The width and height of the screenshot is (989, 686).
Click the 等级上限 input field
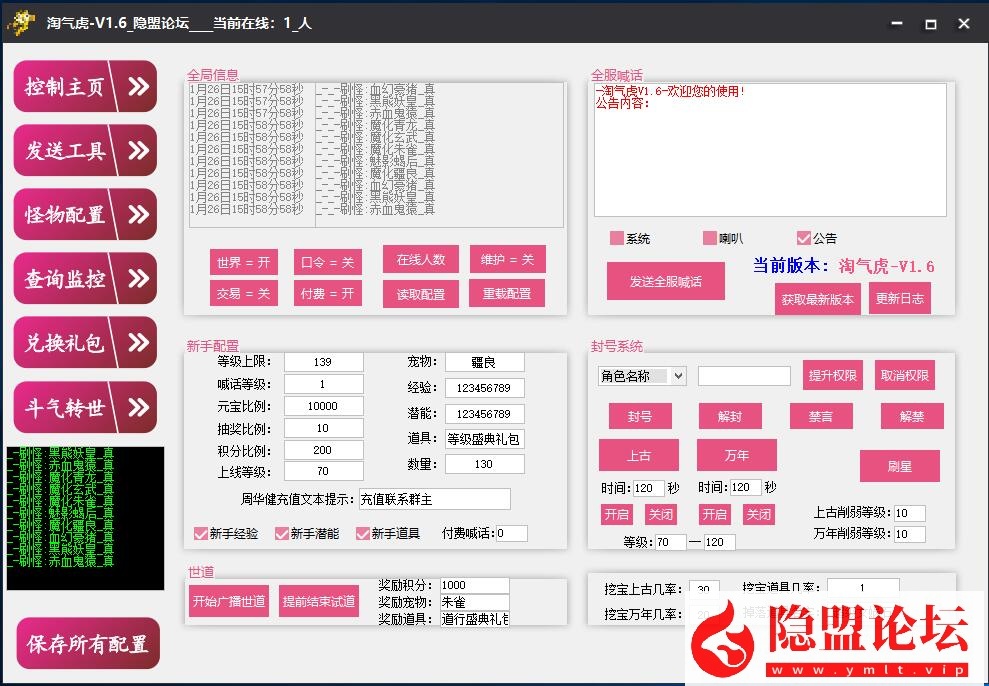pos(322,362)
